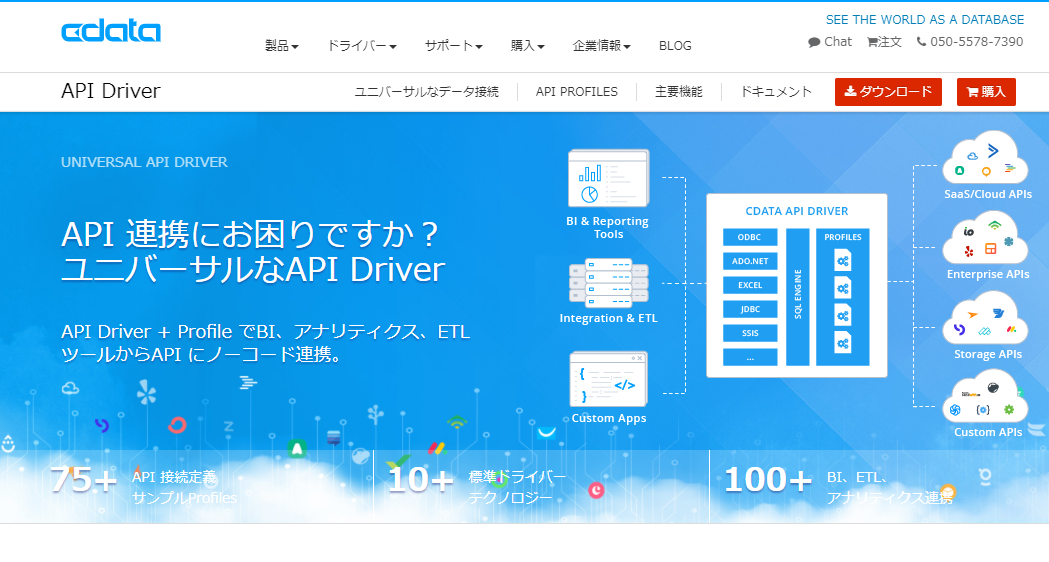The image size is (1049, 562).
Task: Click the CDATA API DRIVER heading
Action: tap(797, 211)
